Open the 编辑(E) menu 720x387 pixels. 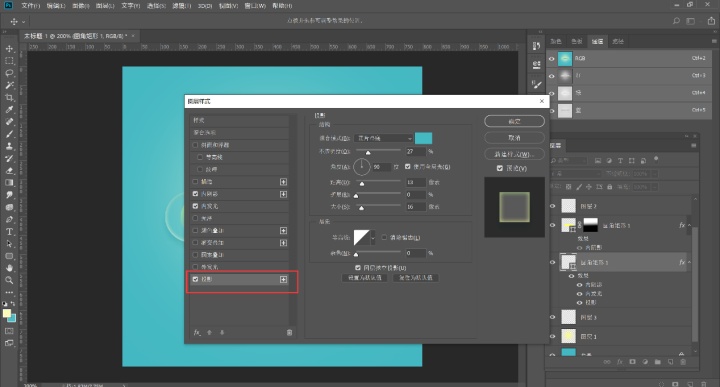point(56,6)
